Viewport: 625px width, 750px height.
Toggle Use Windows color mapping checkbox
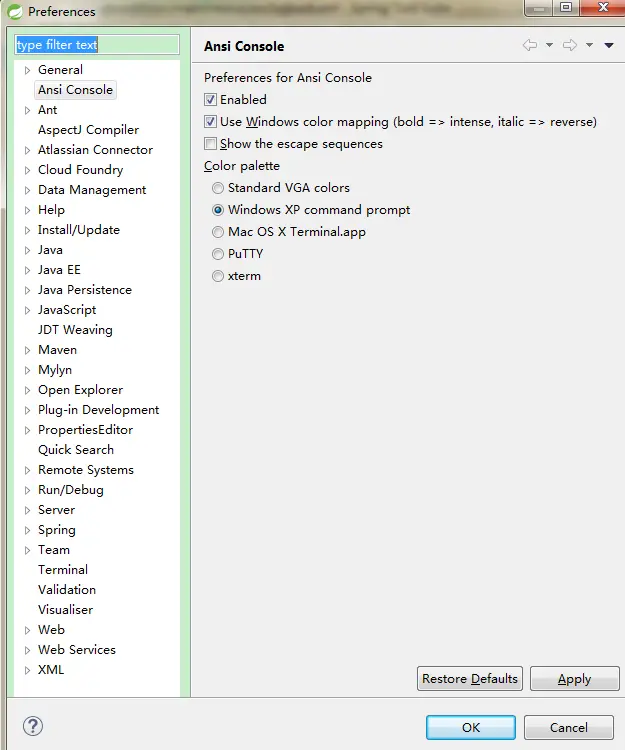click(x=210, y=121)
